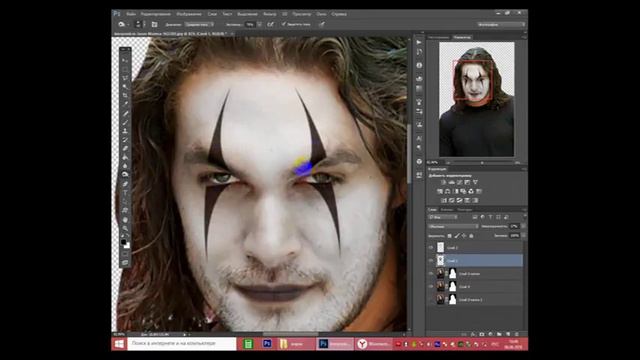Image resolution: width=640 pixels, height=360 pixels.
Task: Select the Clone Stamp tool
Action: coord(125,131)
